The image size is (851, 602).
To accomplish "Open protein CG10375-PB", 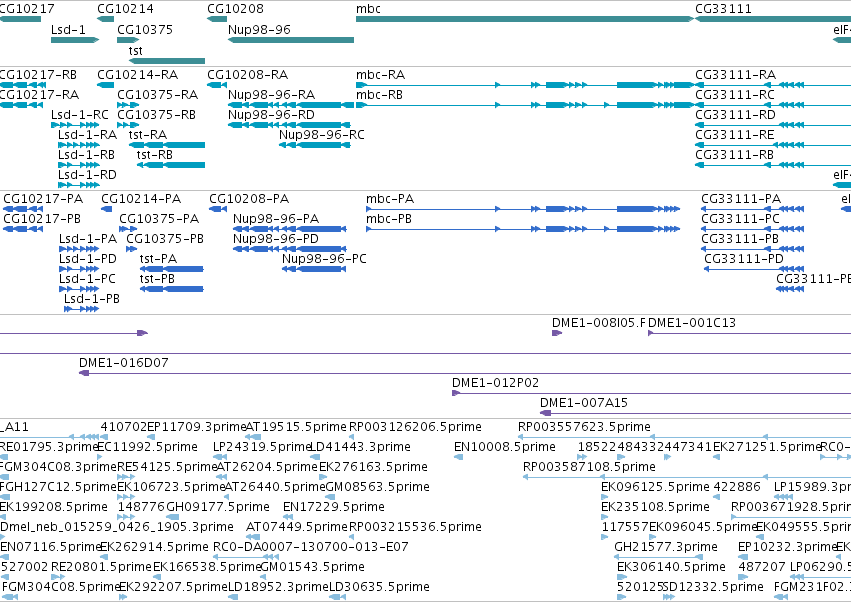I will [132, 249].
